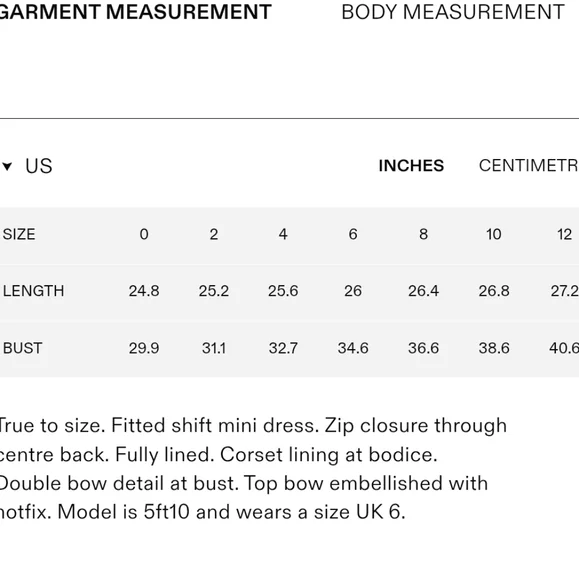Screen dimensions: 579x580
Task: Select size 4 column header
Action: pyautogui.click(x=283, y=234)
